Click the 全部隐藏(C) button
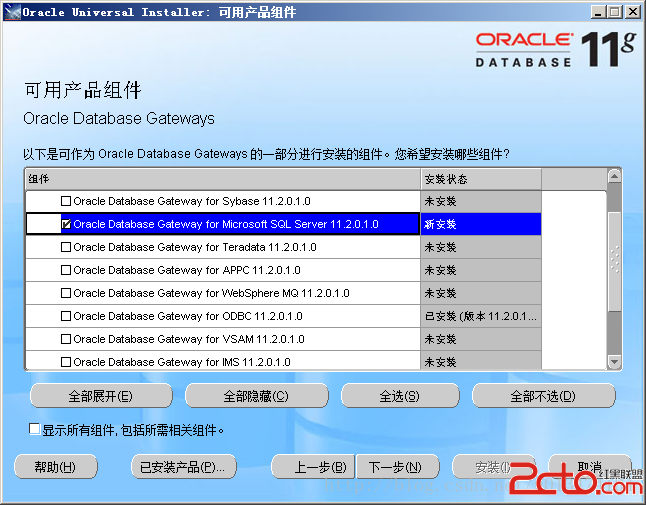Screen dimensions: 646x505 tap(257, 396)
